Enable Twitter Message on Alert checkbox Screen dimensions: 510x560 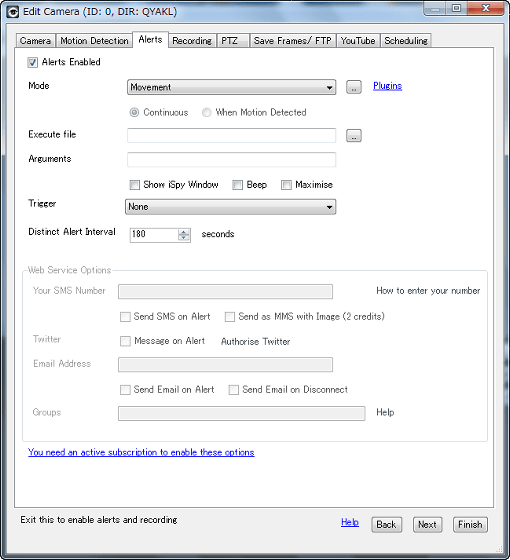coord(125,341)
